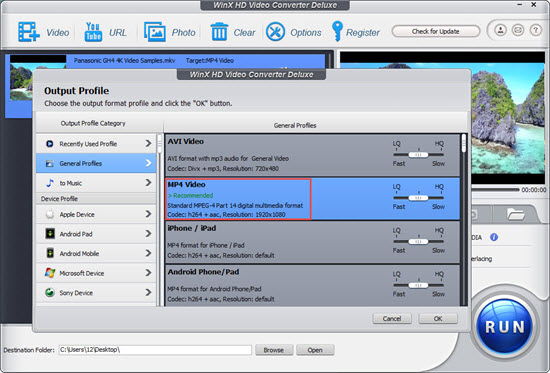Click the Recently Used Profile icon
The height and width of the screenshot is (373, 550).
(x=50, y=144)
